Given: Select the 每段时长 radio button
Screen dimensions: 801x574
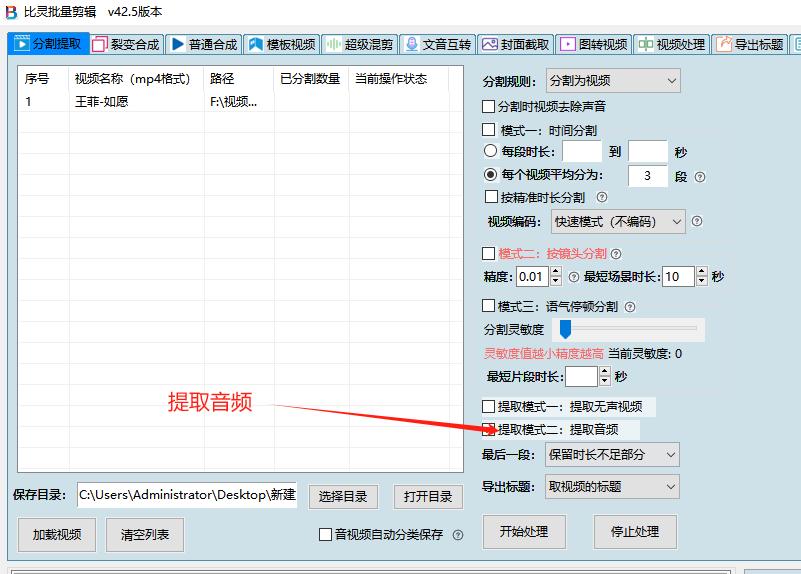Looking at the screenshot, I should click(490, 151).
